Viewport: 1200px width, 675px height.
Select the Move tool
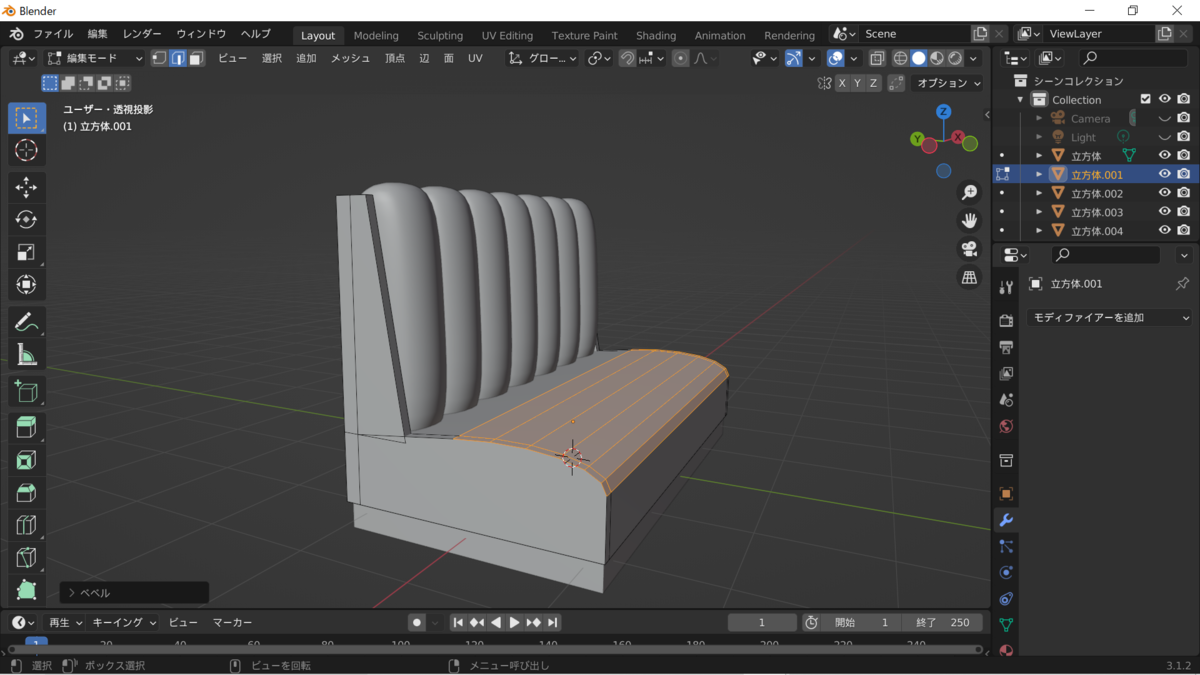(x=27, y=187)
